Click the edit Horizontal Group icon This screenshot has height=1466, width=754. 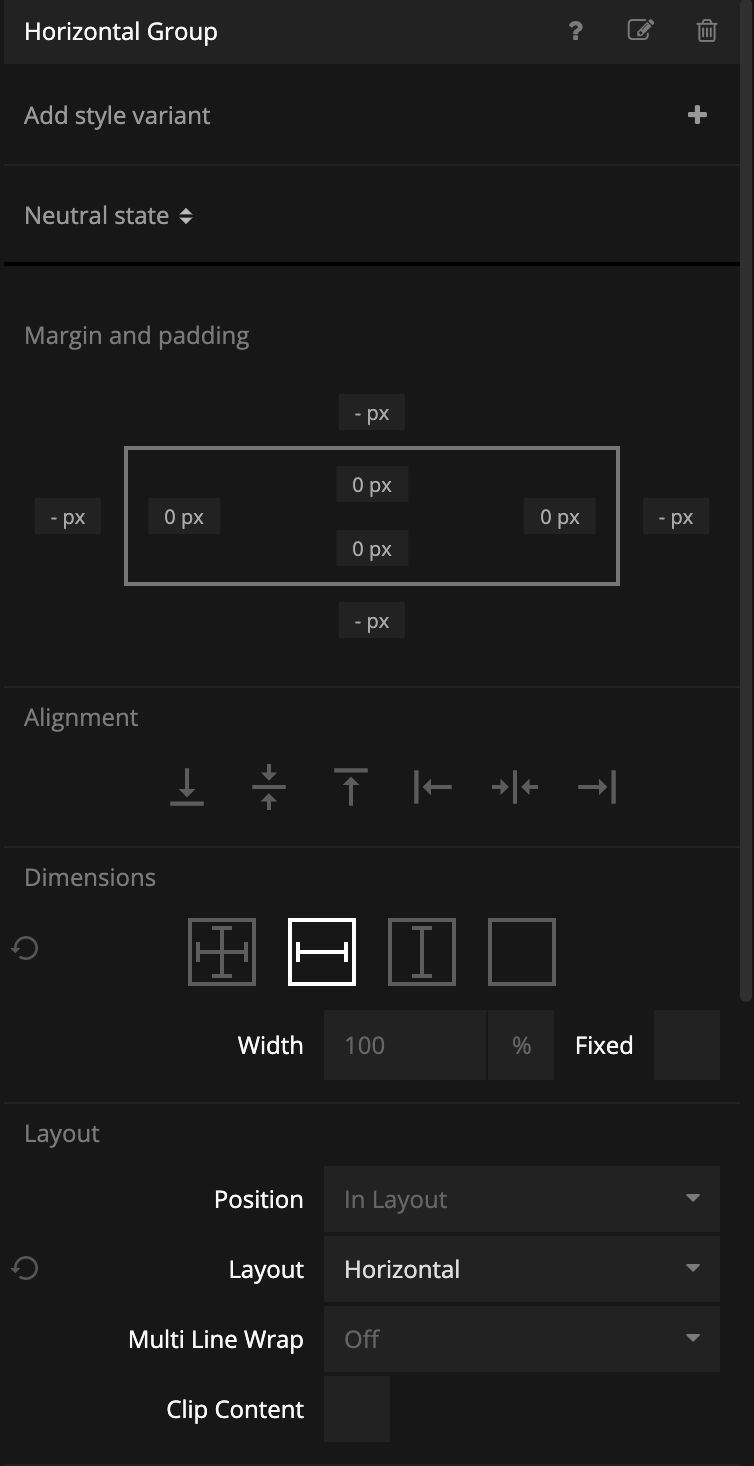click(640, 31)
